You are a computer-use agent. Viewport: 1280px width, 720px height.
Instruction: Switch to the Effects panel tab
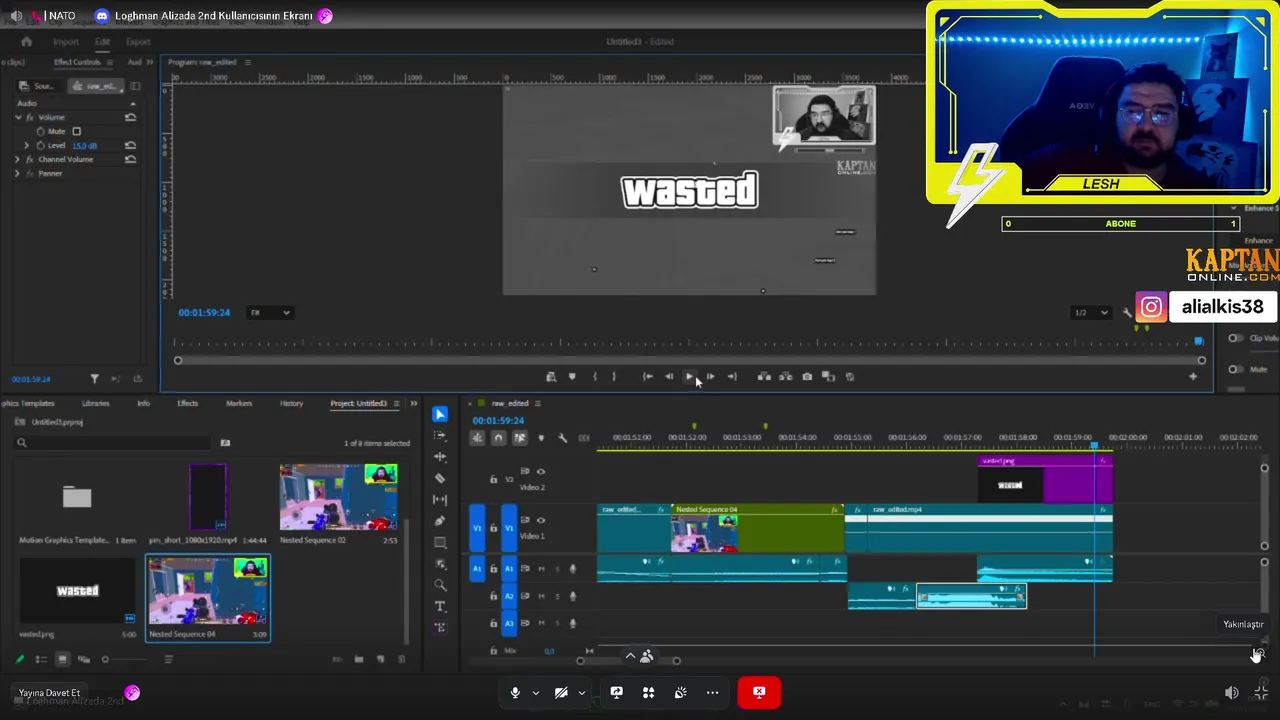click(x=187, y=403)
